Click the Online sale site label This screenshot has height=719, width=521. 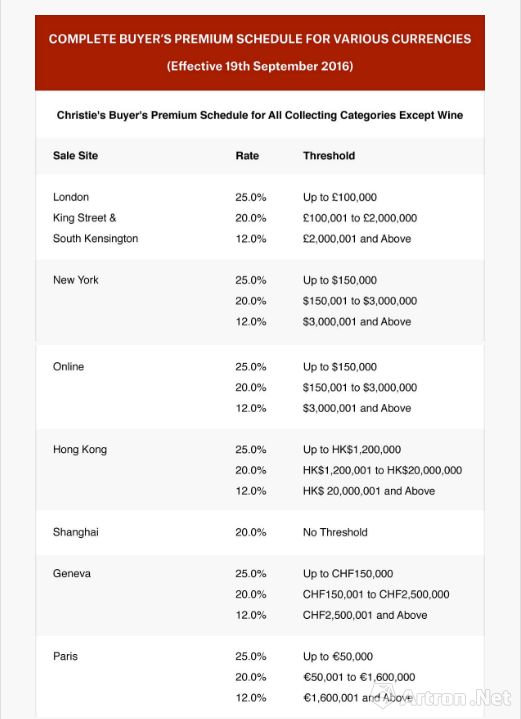[68, 366]
